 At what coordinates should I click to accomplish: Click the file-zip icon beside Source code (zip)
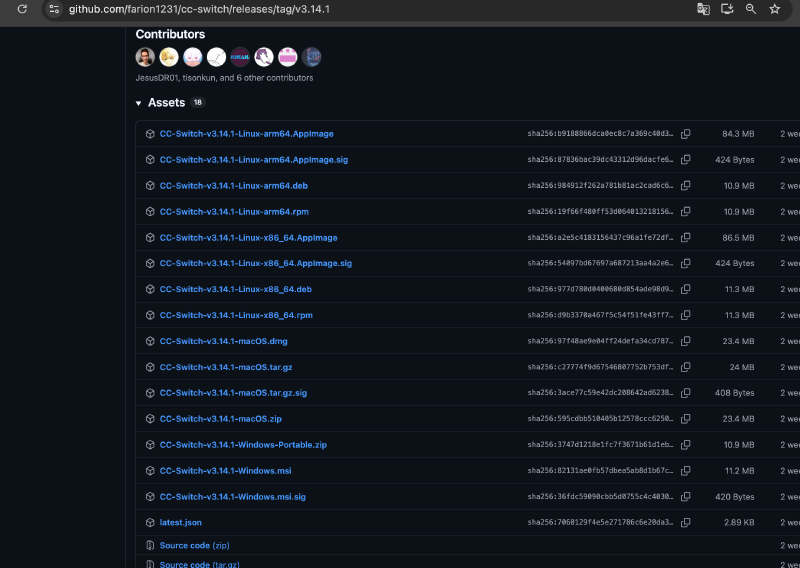coord(150,546)
